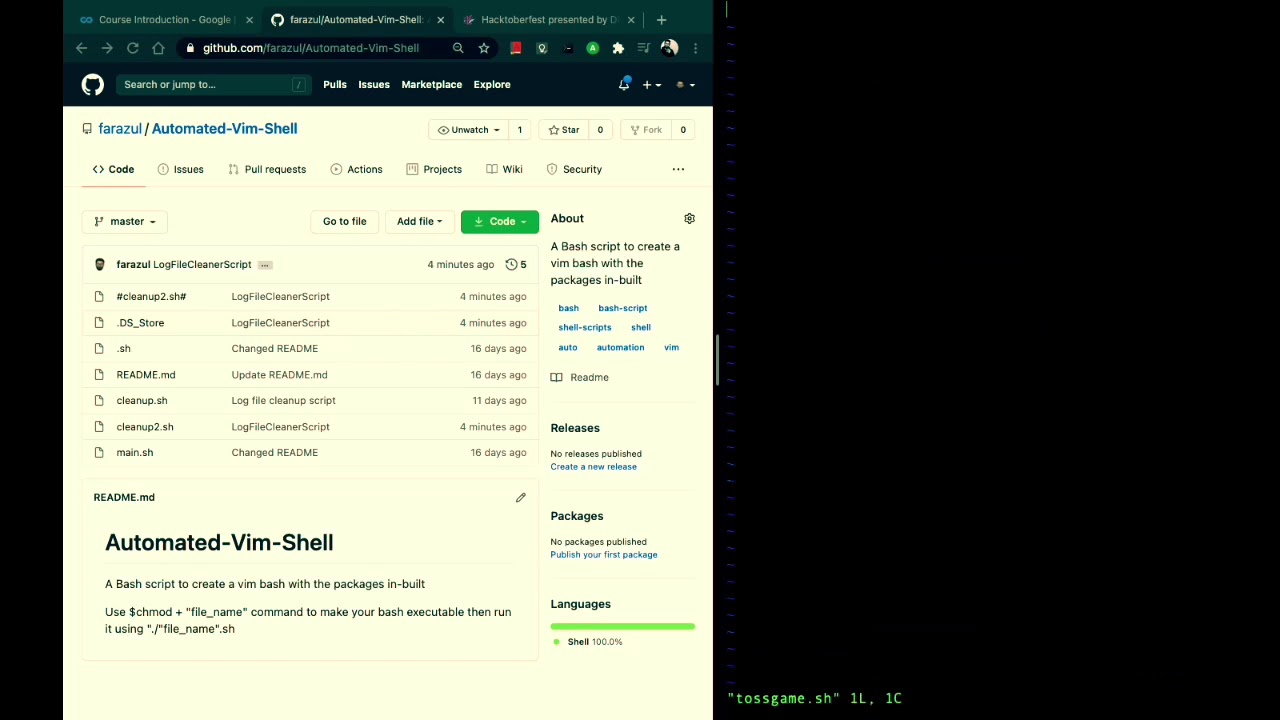Go to browser home page
The width and height of the screenshot is (1280, 720).
tap(158, 48)
